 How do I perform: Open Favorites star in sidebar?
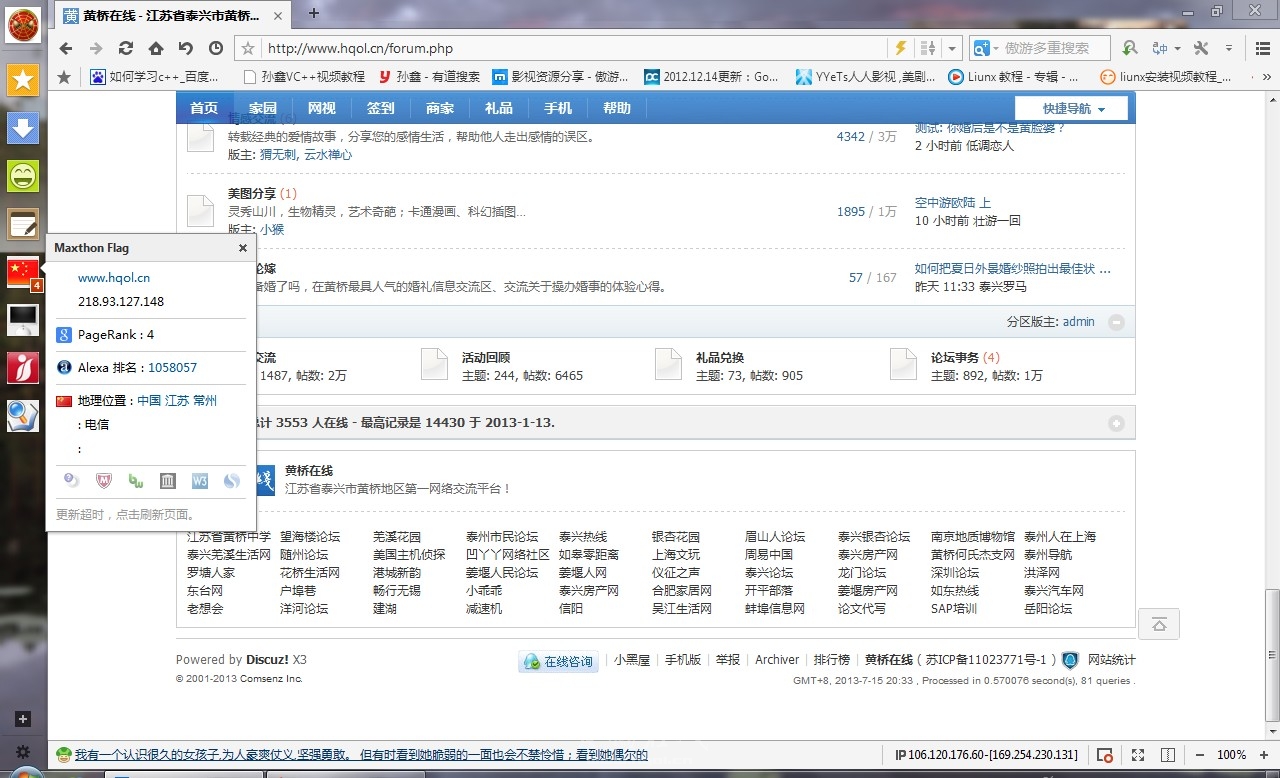[x=23, y=81]
